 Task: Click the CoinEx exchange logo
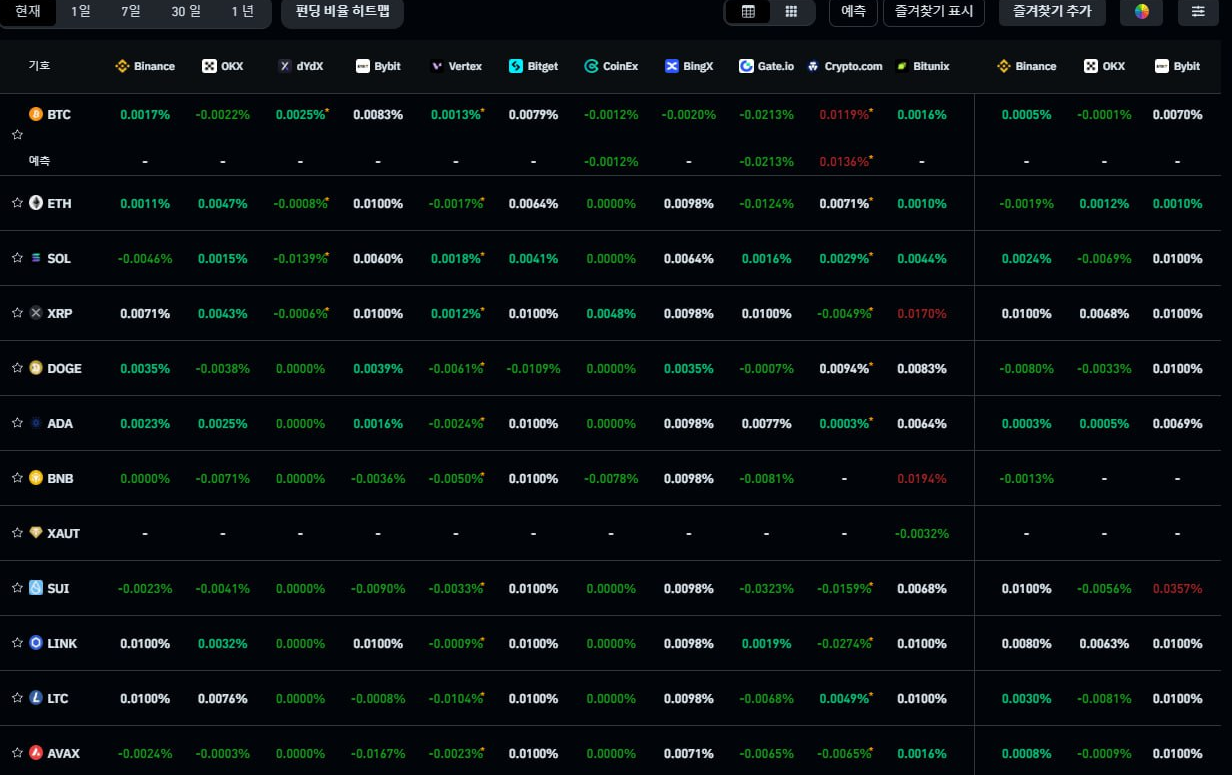point(591,66)
